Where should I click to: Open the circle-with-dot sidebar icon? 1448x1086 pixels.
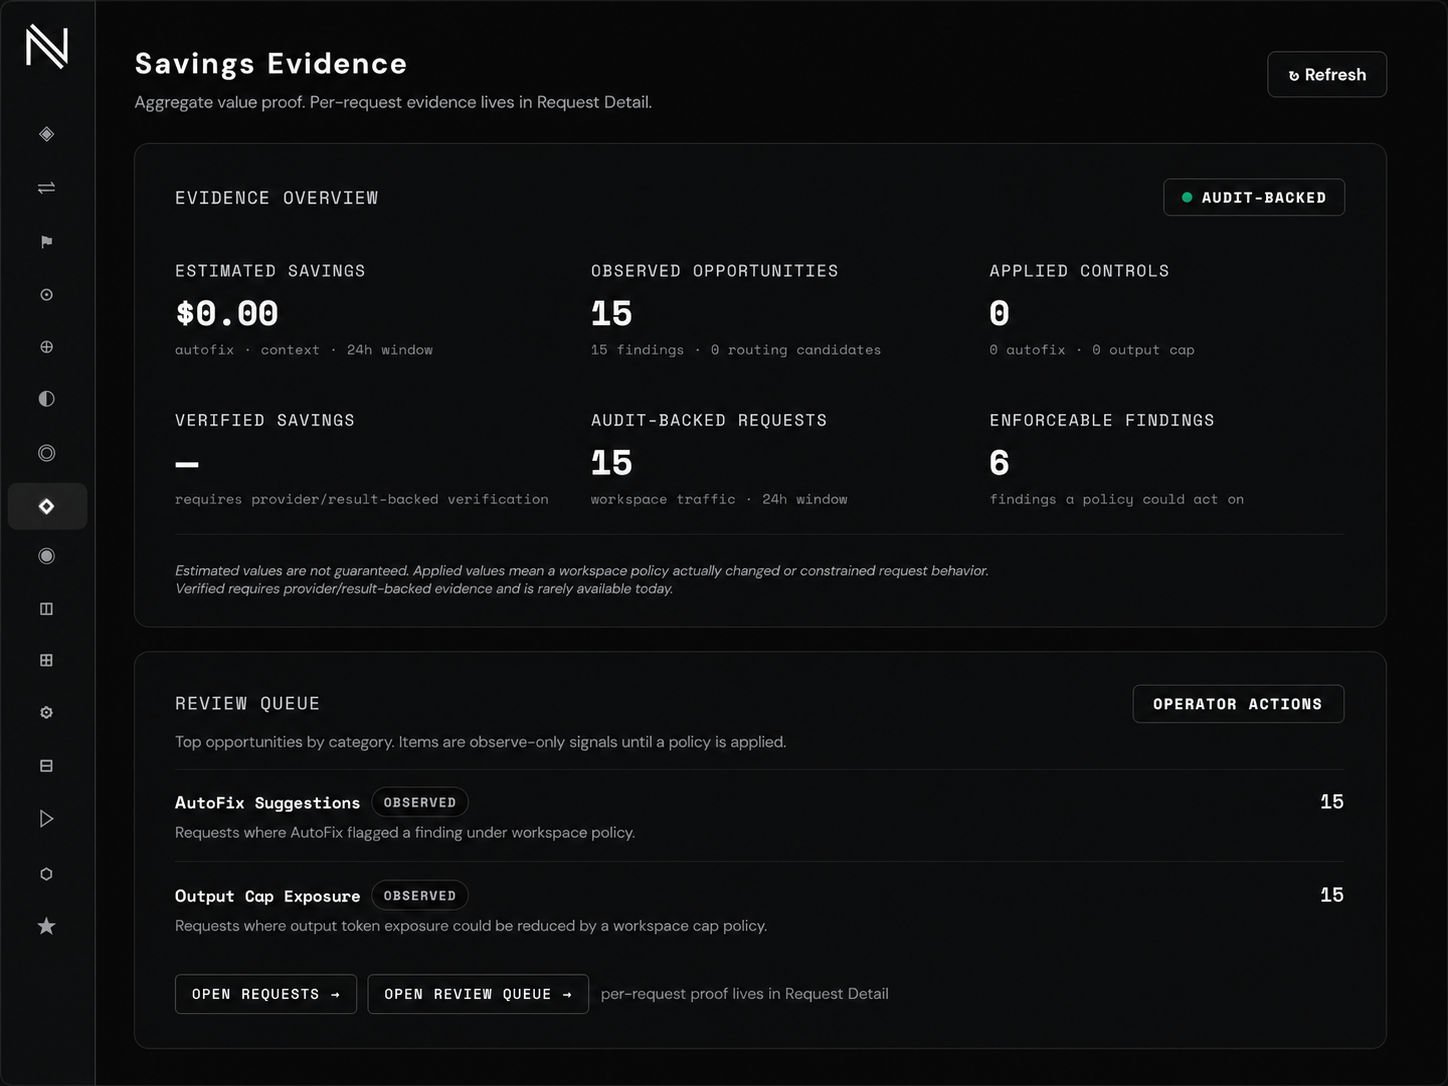[46, 295]
